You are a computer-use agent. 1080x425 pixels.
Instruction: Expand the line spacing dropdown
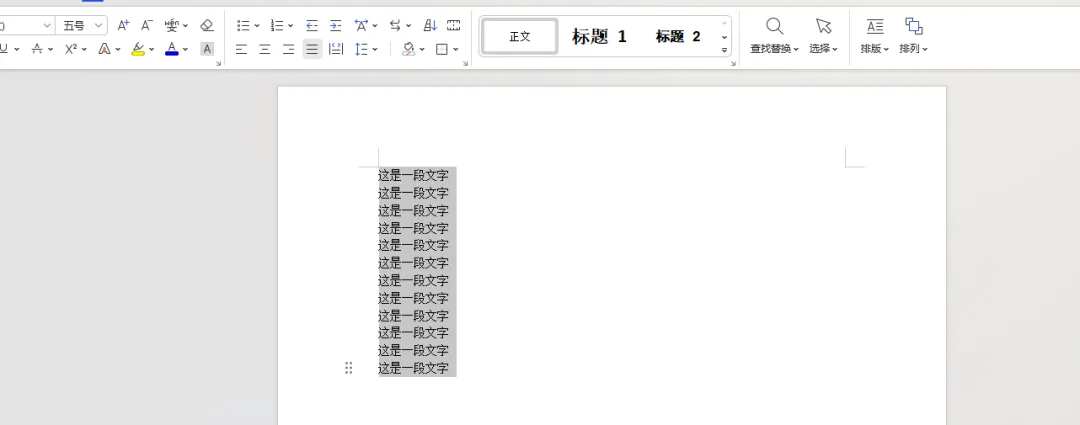[x=374, y=49]
